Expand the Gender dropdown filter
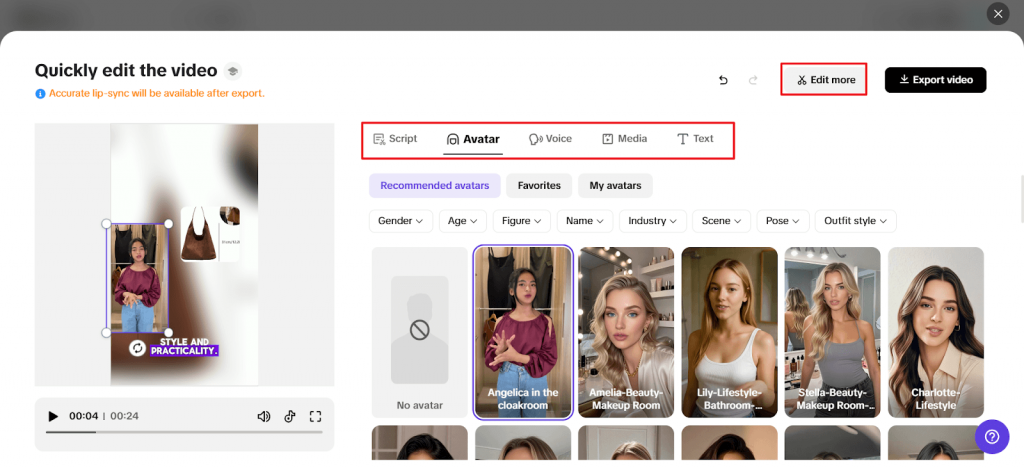1024x468 pixels. pos(400,221)
